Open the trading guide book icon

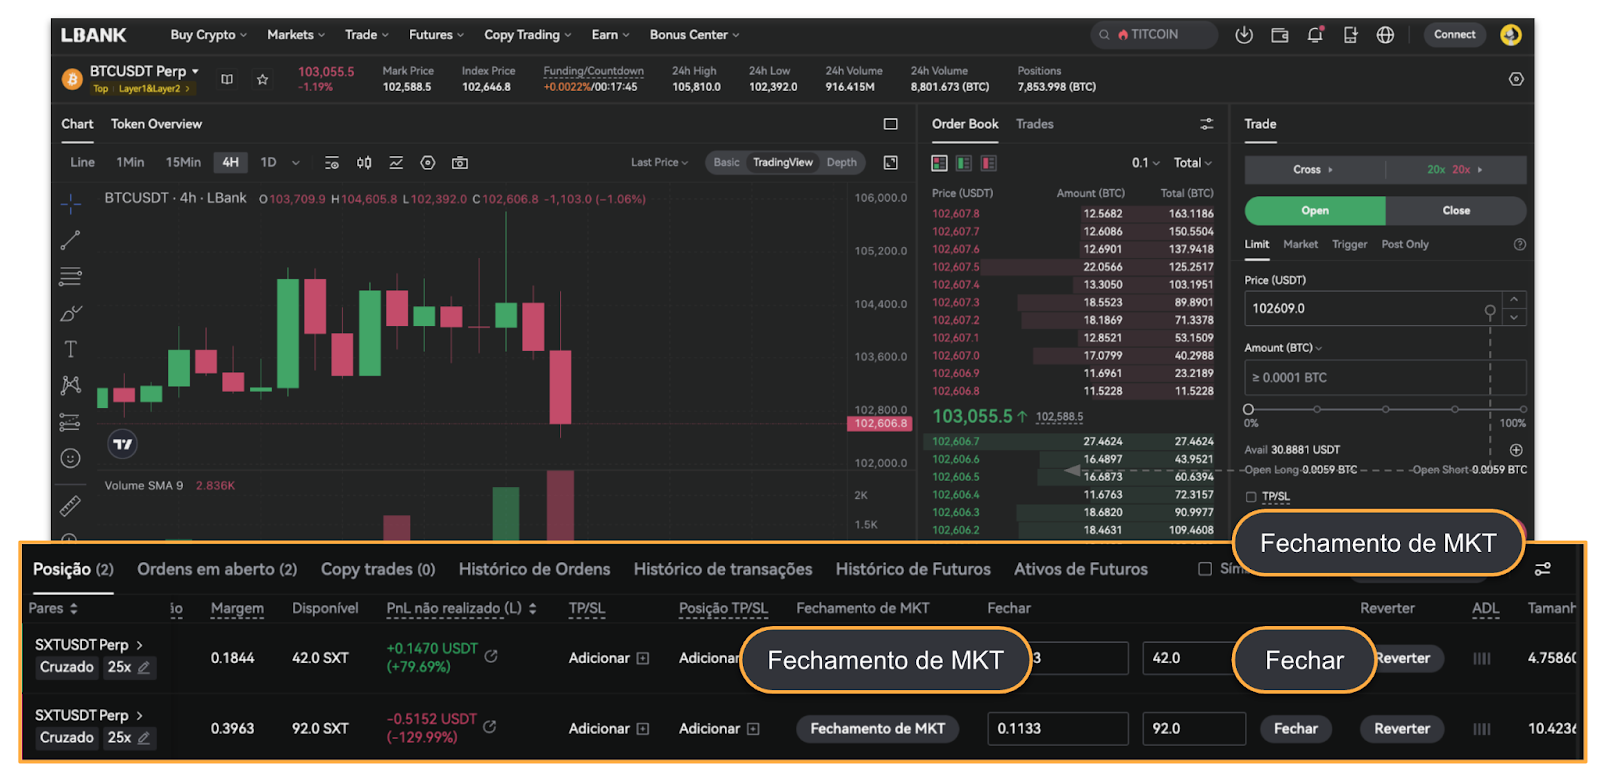[x=227, y=79]
